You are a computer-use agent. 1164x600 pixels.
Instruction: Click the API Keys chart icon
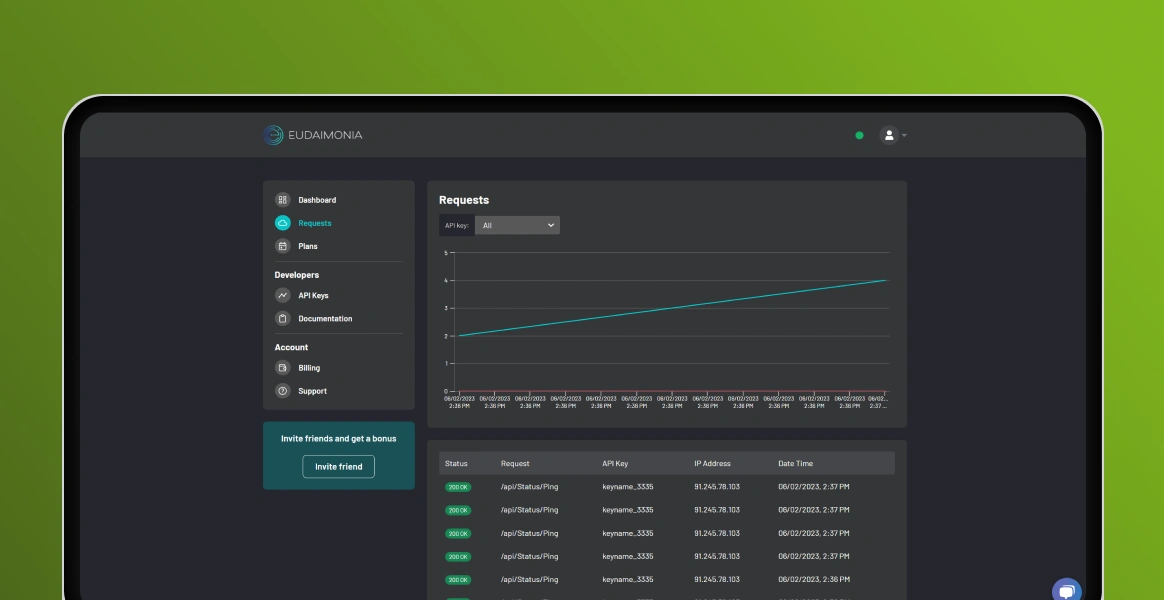[x=282, y=296]
